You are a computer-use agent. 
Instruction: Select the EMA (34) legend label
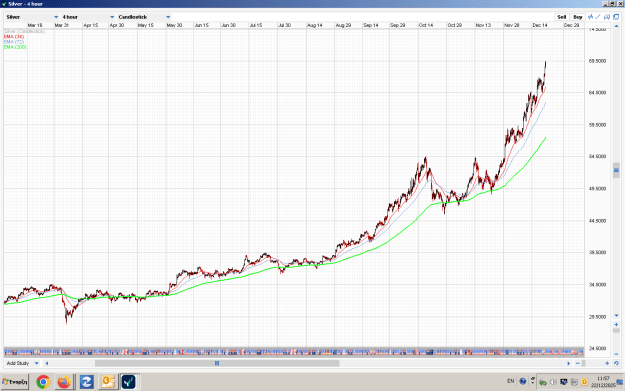[14, 37]
